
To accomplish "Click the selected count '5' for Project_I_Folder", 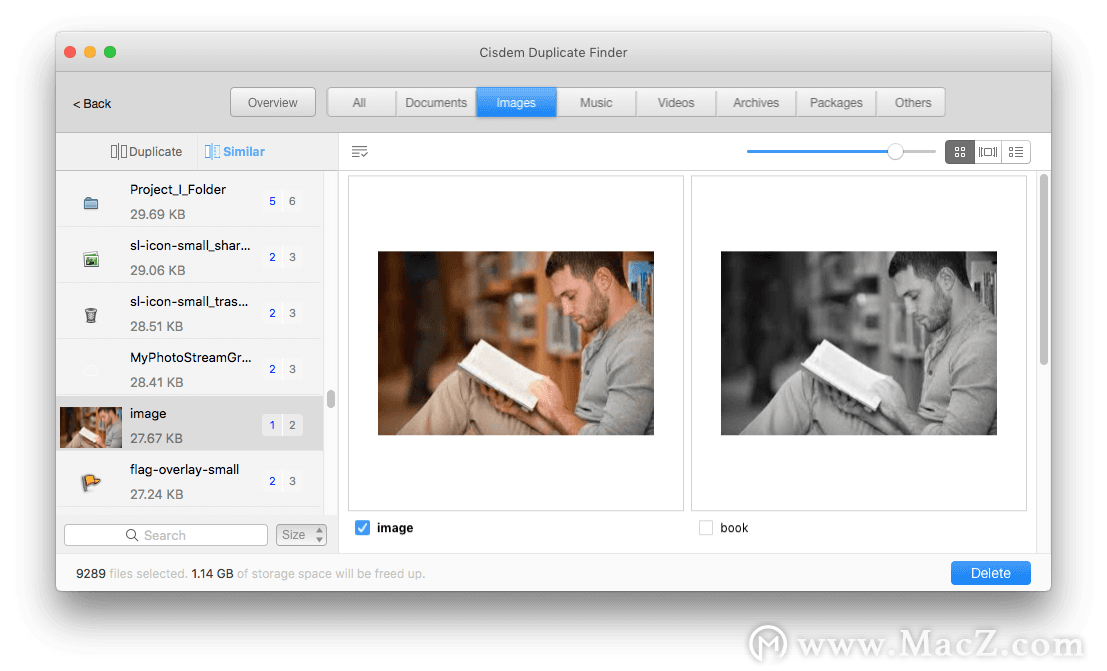I will click(x=273, y=201).
